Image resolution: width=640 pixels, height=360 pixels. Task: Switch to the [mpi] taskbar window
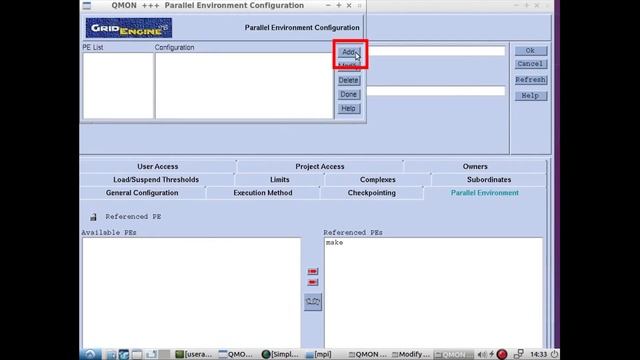coord(318,354)
